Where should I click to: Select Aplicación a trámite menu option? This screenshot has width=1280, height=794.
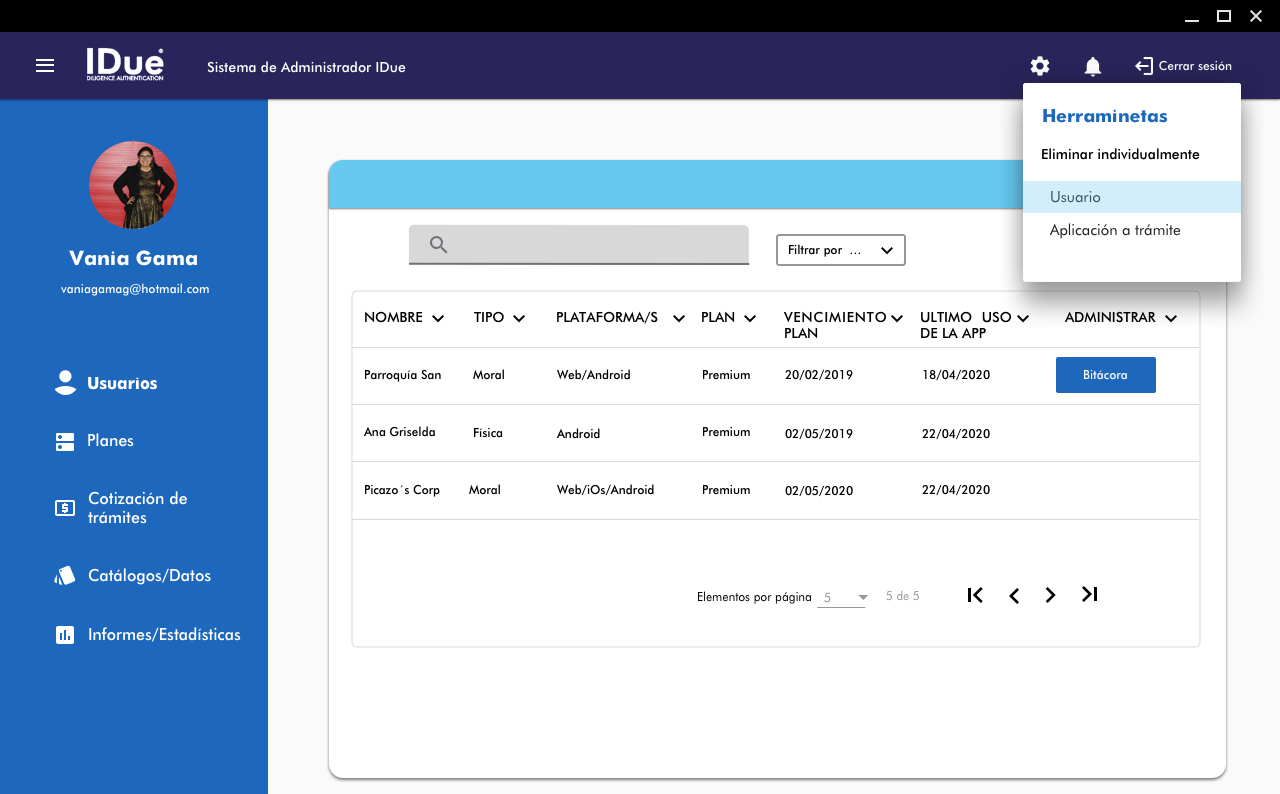pos(1115,231)
